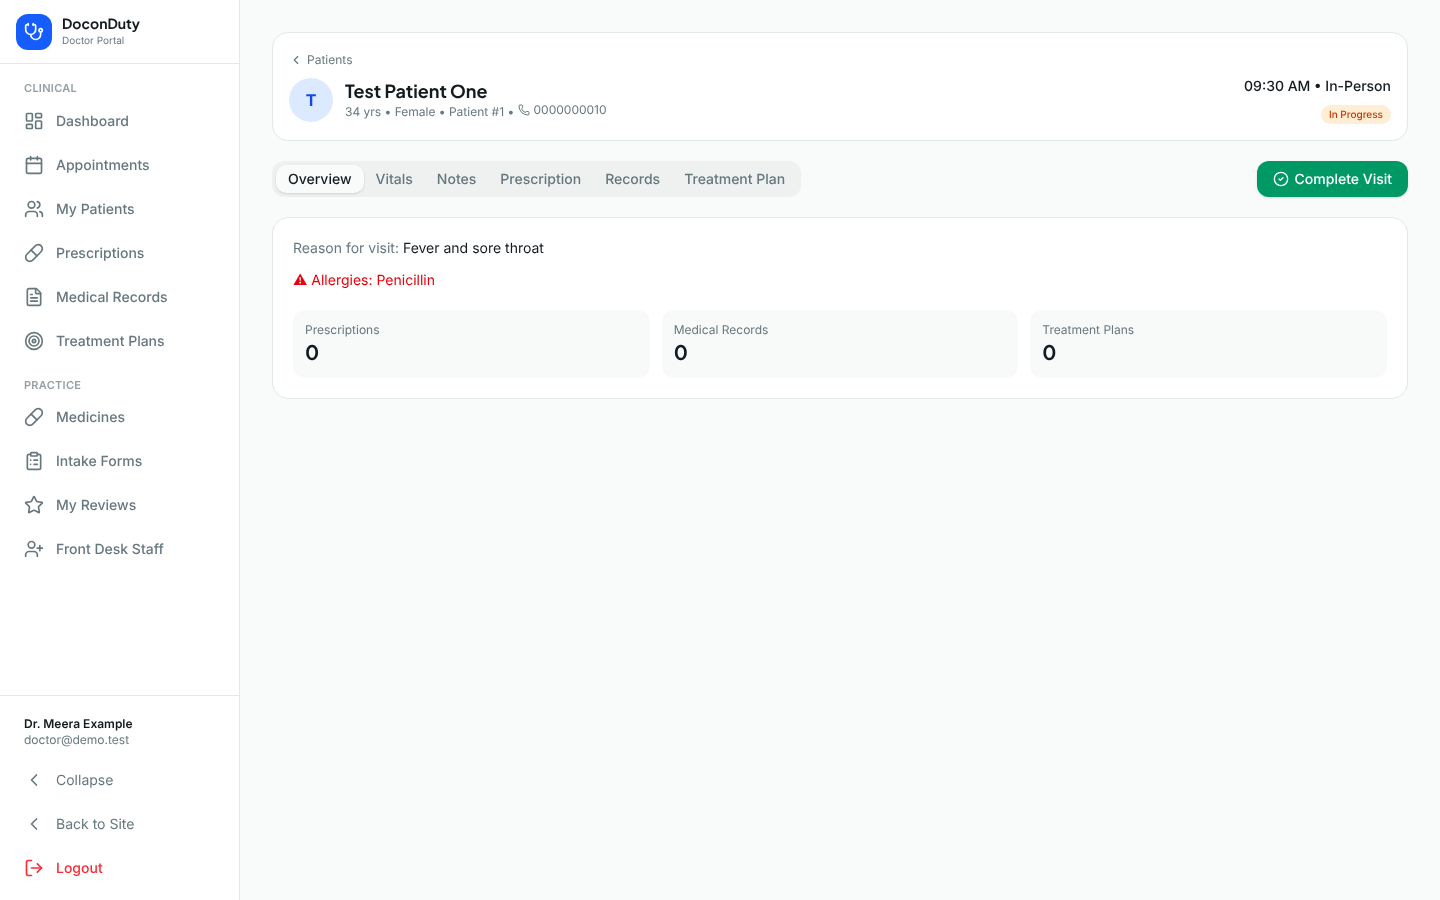Open Dashboard via its grid icon
Viewport: 1440px width, 900px height.
[34, 121]
